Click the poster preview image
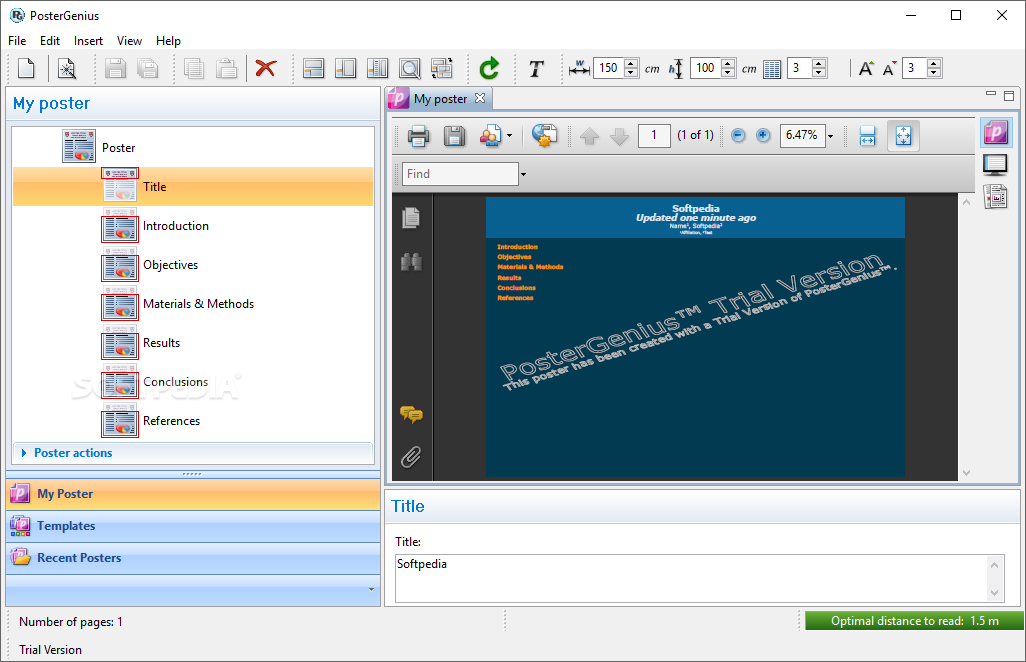 pos(695,338)
